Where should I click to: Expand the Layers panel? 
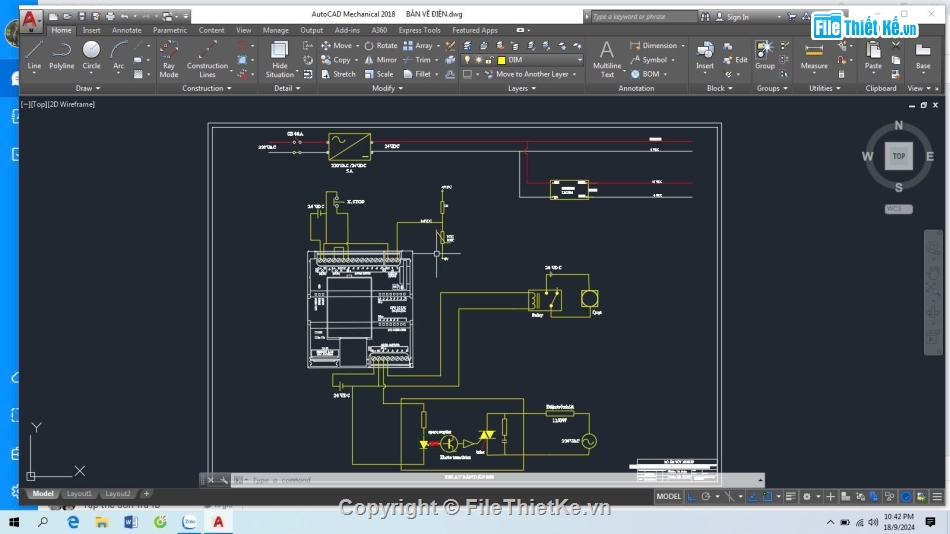click(x=522, y=88)
